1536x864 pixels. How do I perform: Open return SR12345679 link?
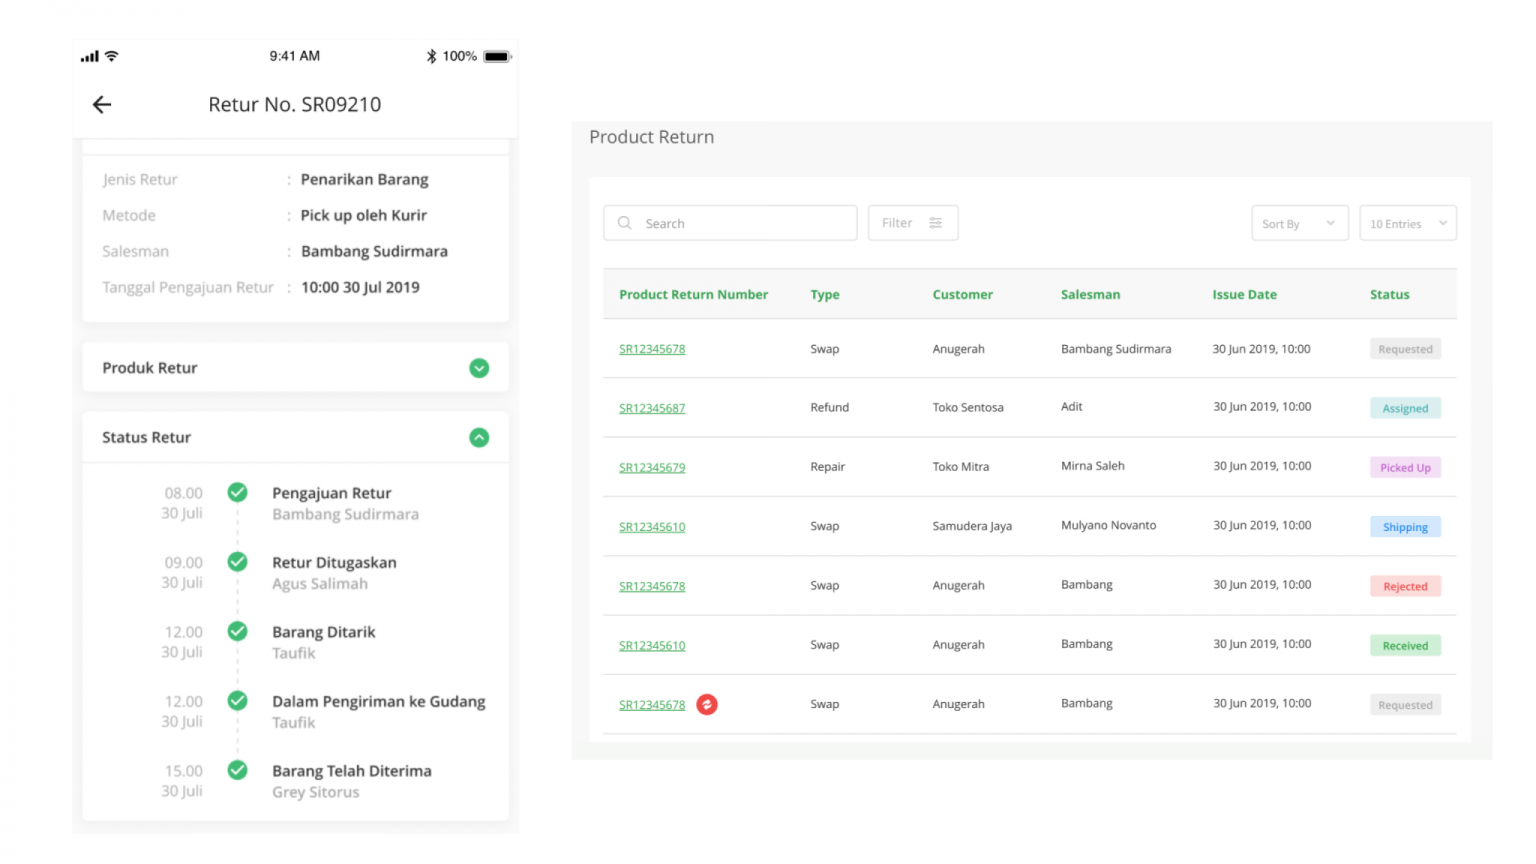(x=652, y=467)
